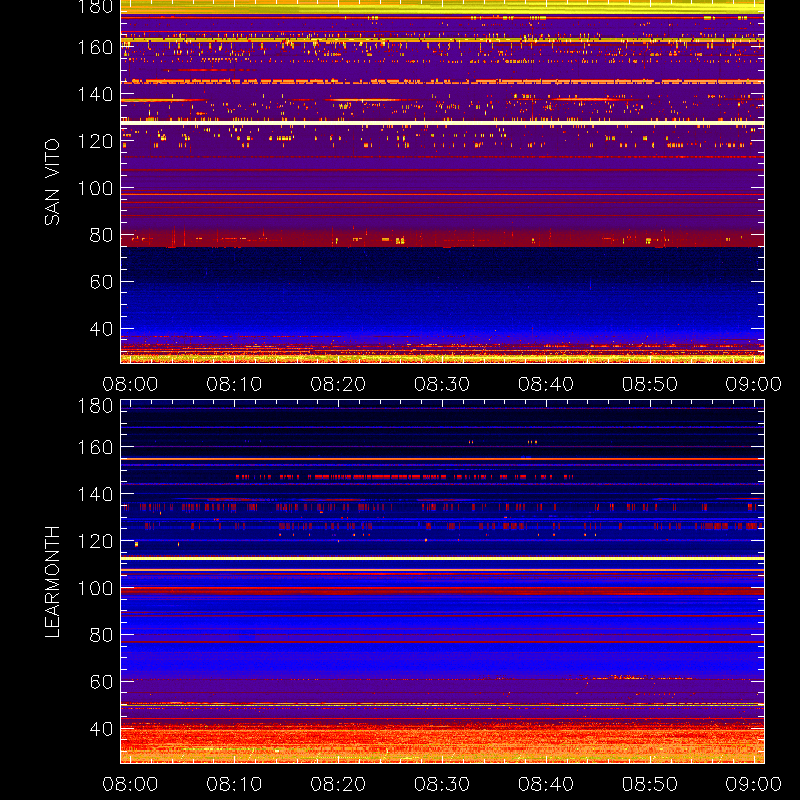Click San Vito frequency tick label 80
800x800 pixels.
tap(101, 235)
